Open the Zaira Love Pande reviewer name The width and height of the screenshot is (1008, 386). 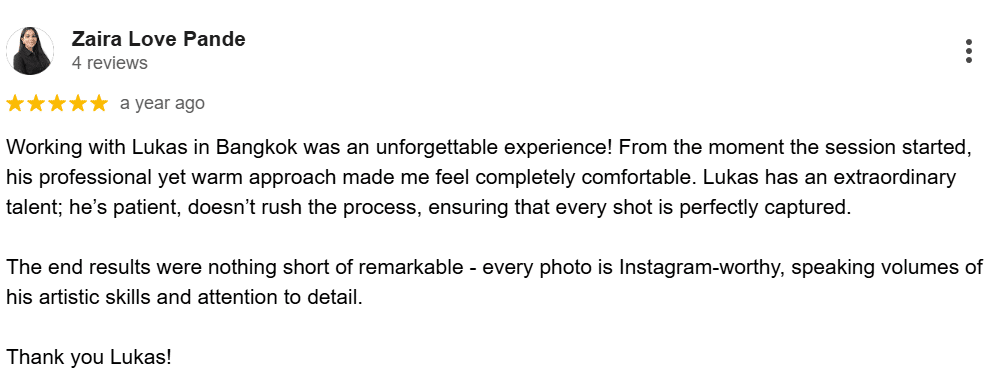click(x=158, y=39)
